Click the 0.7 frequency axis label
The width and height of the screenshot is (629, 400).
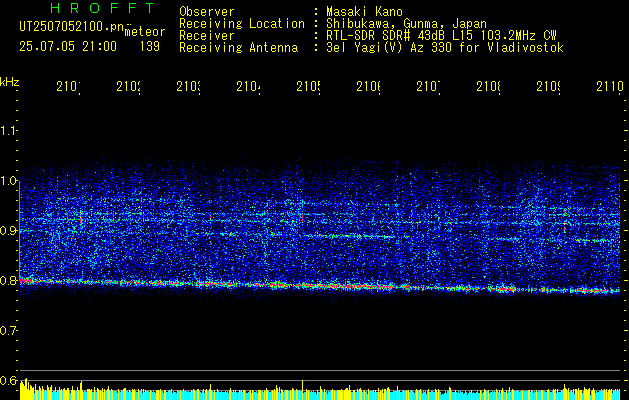(8, 331)
